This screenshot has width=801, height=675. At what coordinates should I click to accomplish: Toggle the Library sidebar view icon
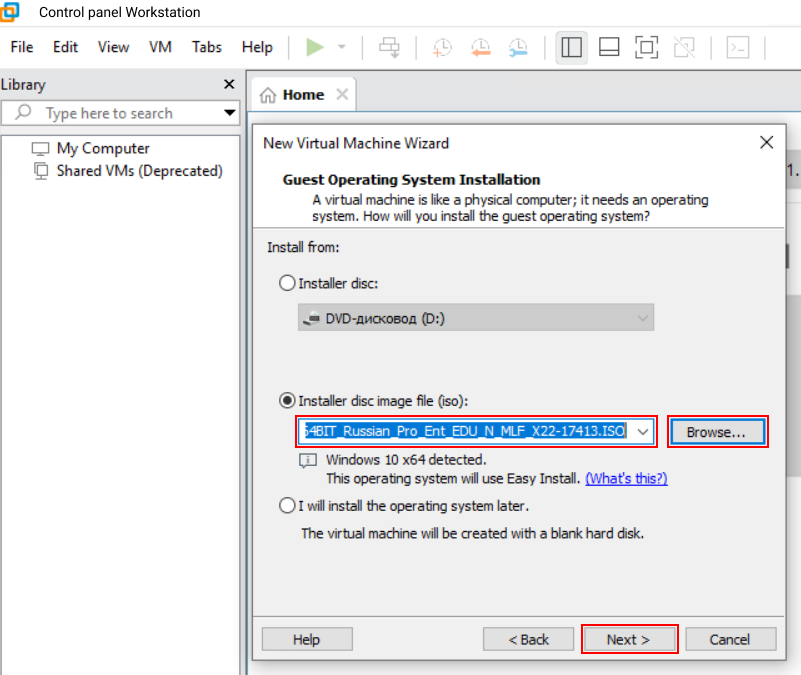pos(572,47)
